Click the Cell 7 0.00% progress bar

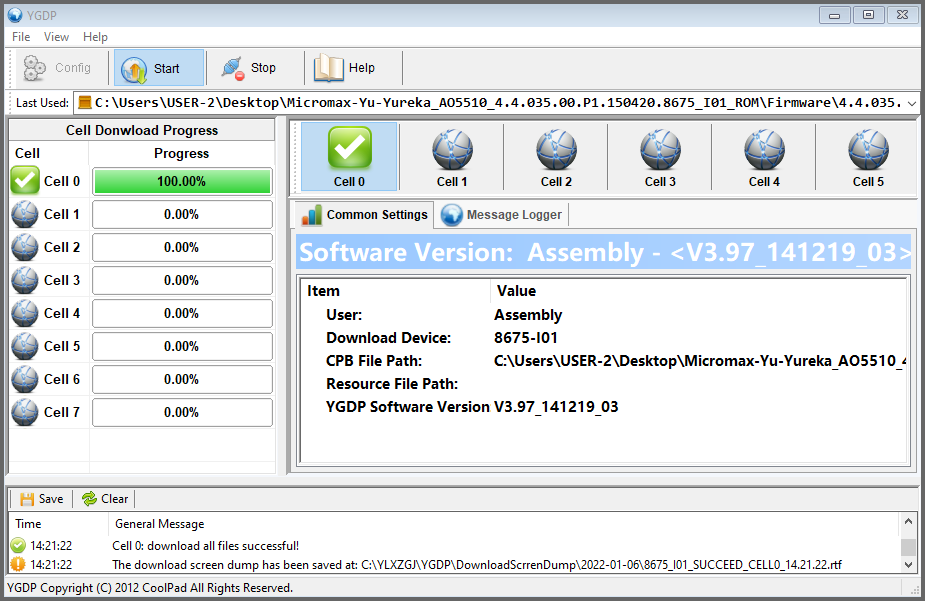click(182, 412)
